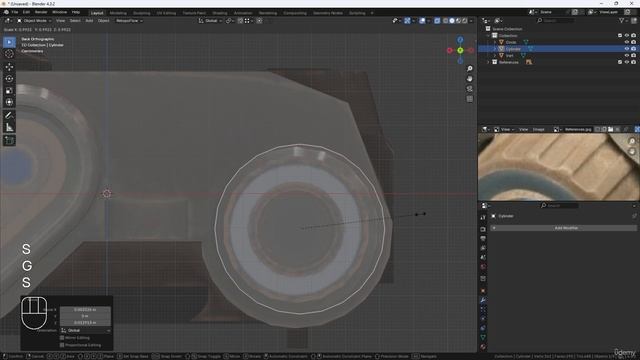Image resolution: width=640 pixels, height=360 pixels.
Task: Select the Measure tool
Action: click(9, 127)
